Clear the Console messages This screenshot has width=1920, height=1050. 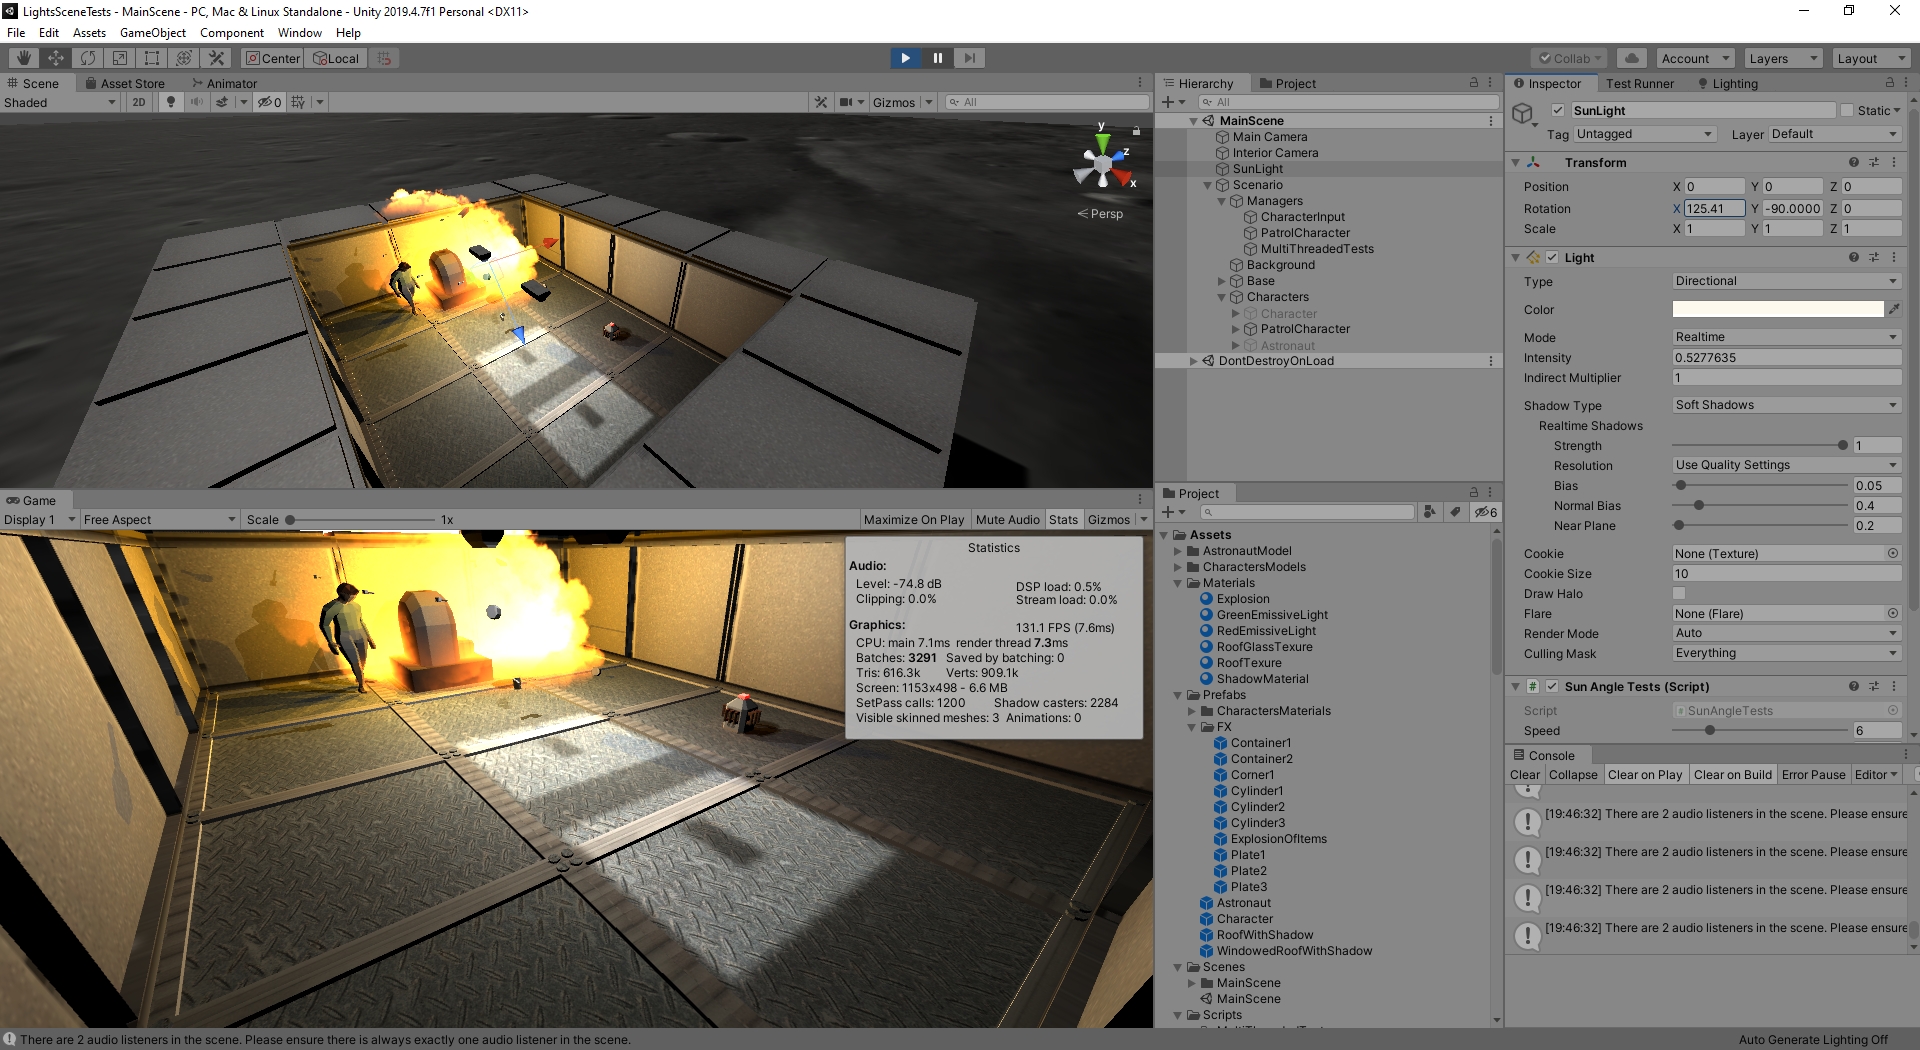pos(1525,774)
